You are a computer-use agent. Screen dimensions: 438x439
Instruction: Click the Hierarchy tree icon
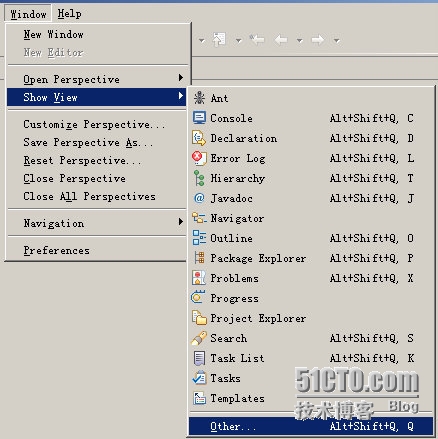(x=199, y=178)
